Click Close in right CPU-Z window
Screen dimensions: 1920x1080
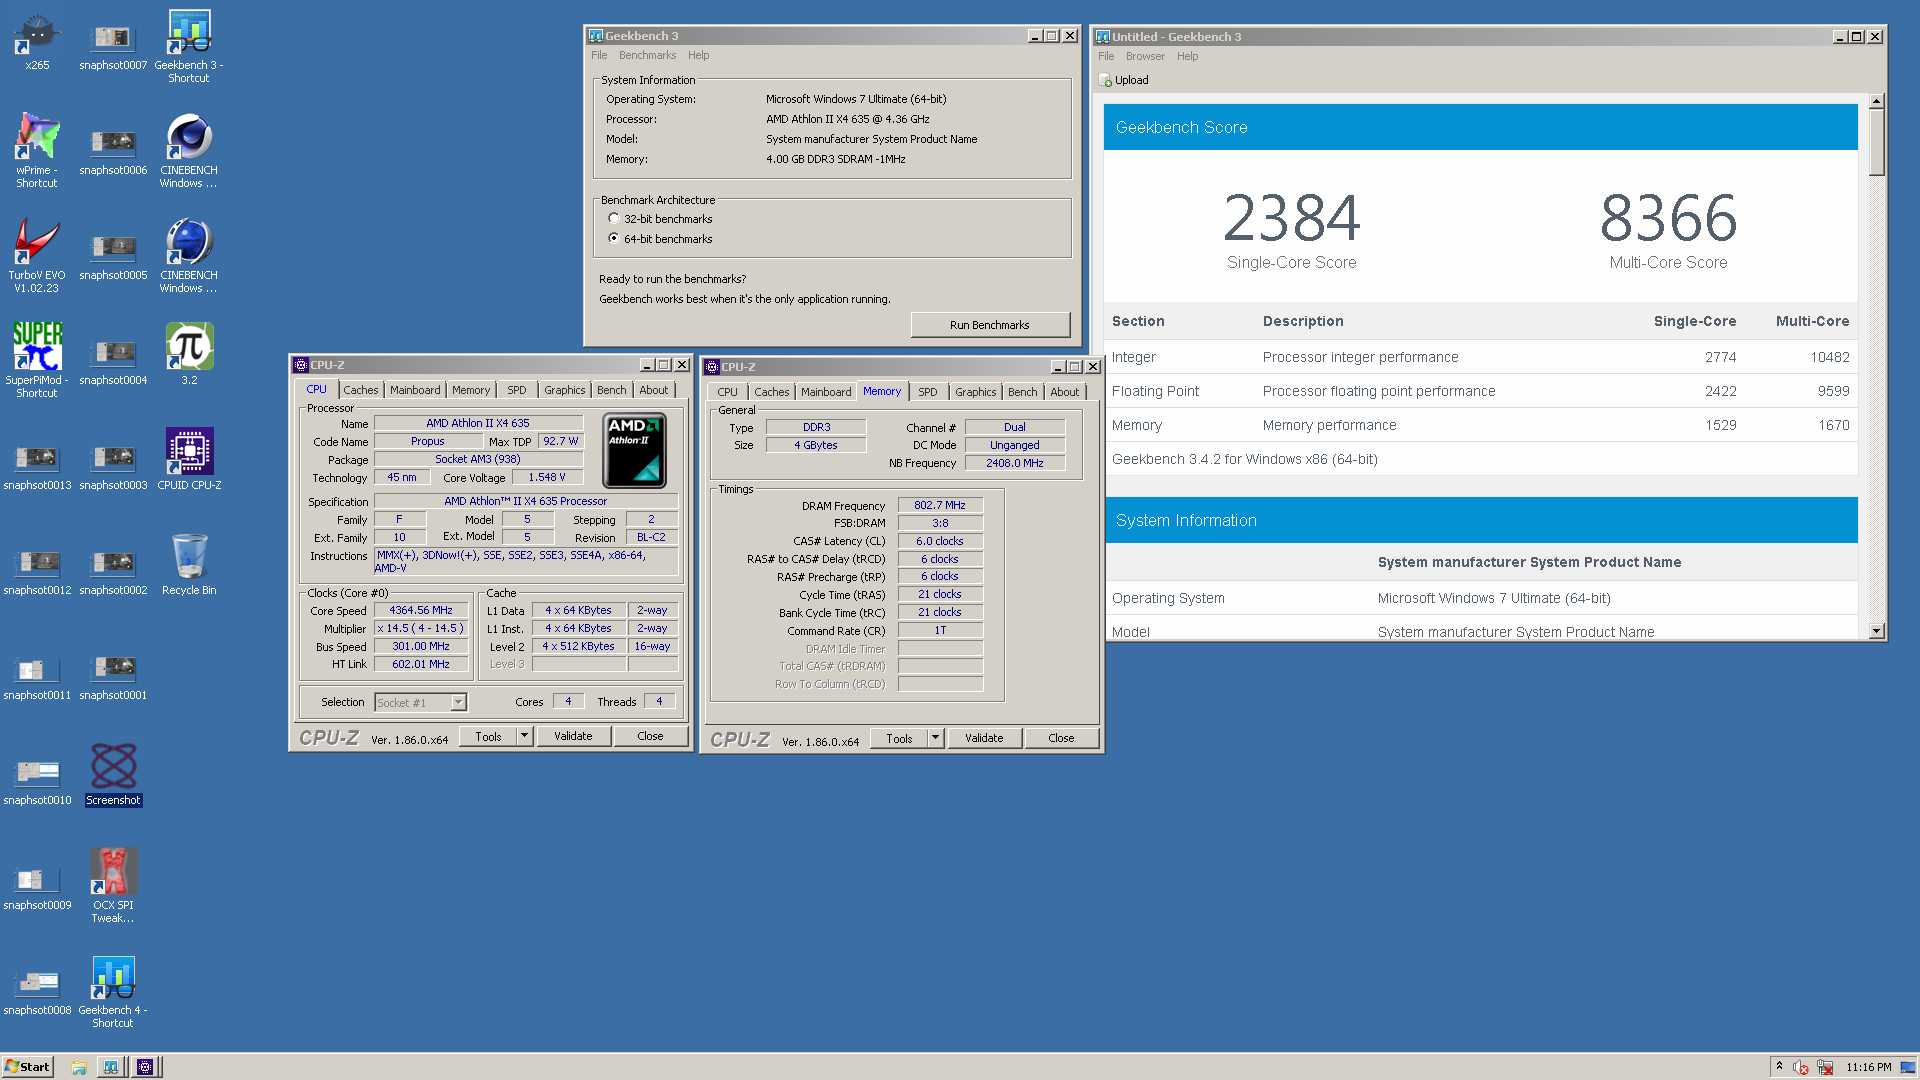tap(1061, 739)
